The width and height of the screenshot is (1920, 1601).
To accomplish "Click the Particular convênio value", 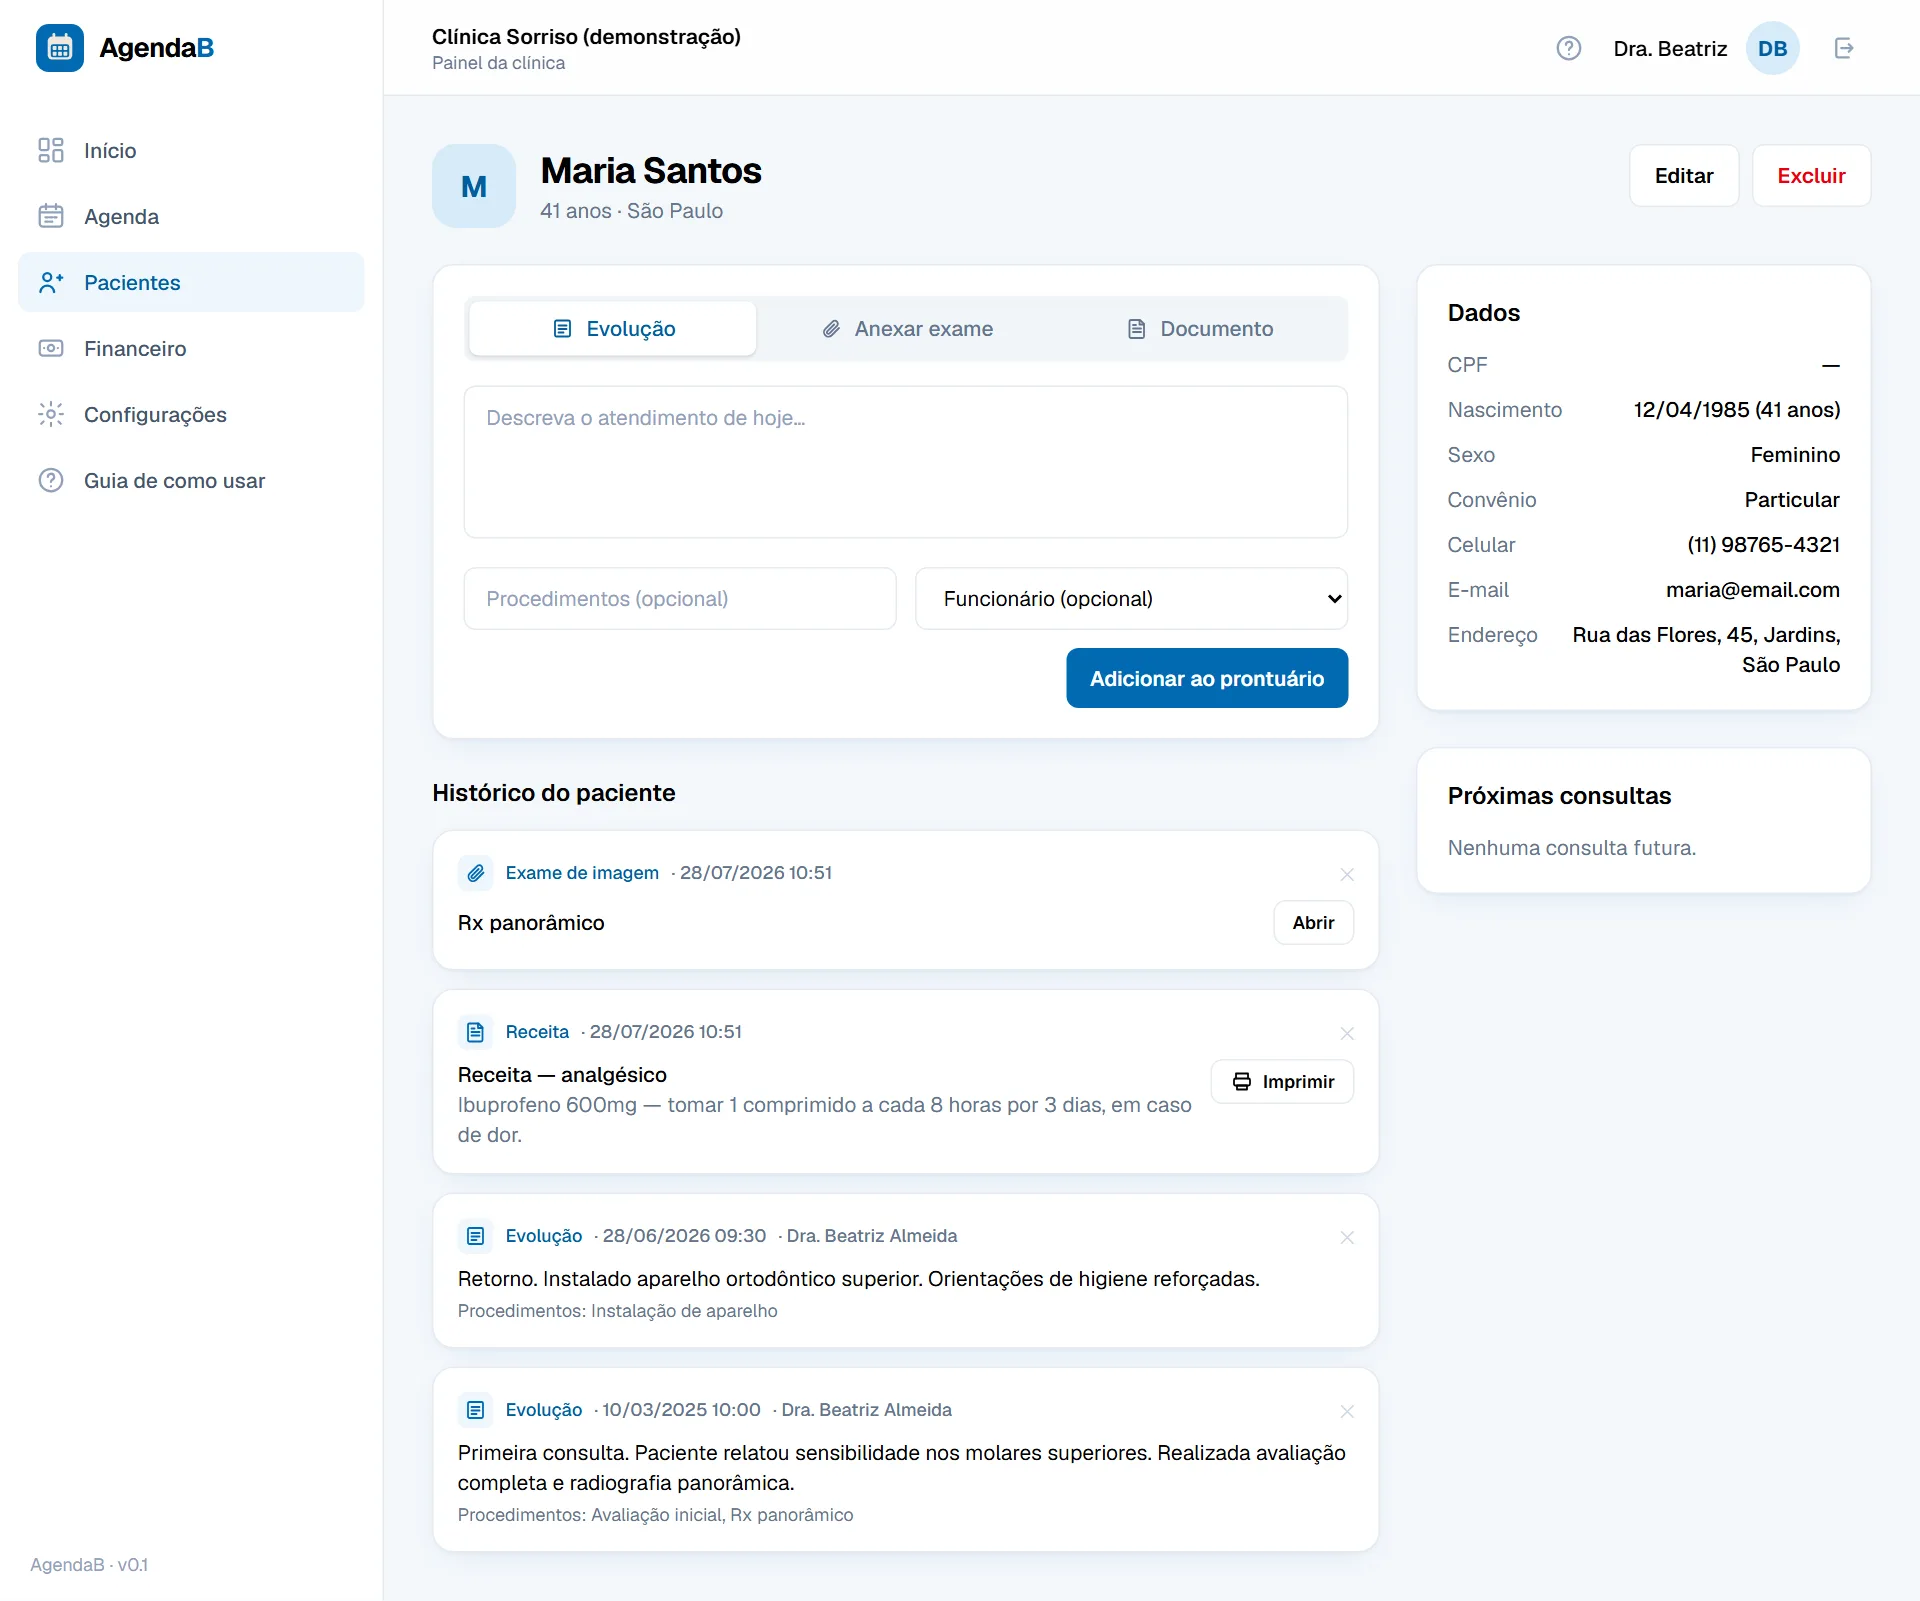I will (1792, 500).
